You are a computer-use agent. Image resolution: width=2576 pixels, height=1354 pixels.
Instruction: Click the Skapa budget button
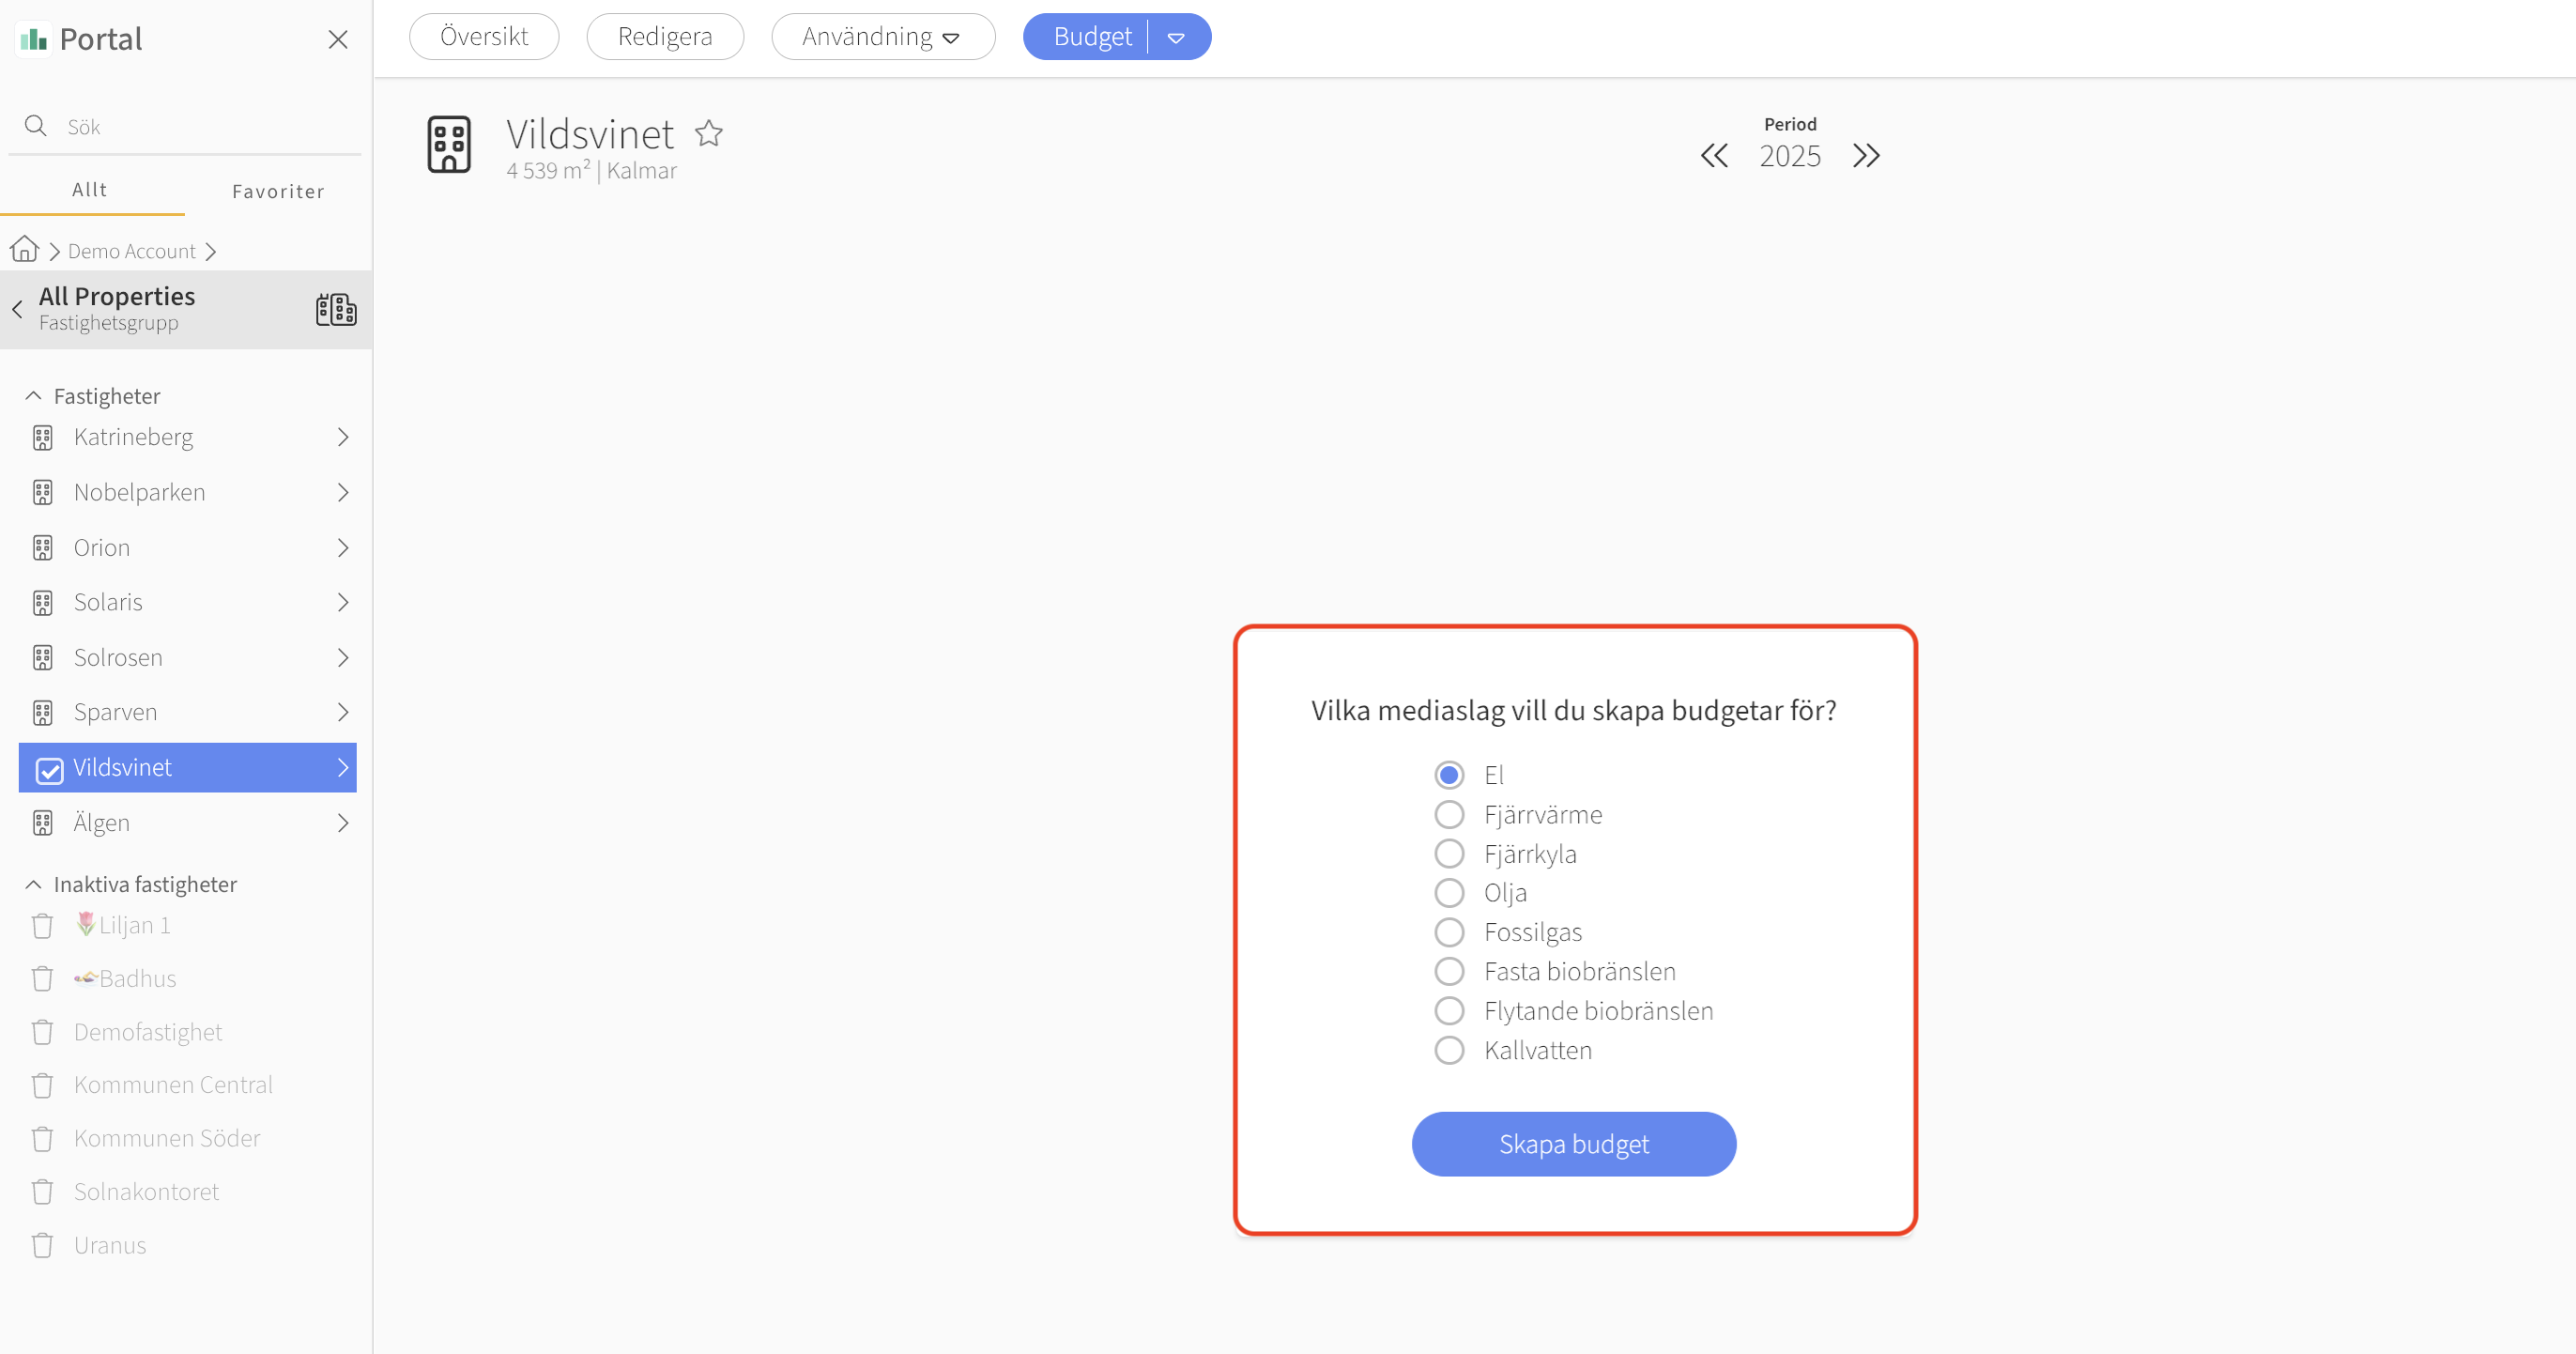[1574, 1144]
